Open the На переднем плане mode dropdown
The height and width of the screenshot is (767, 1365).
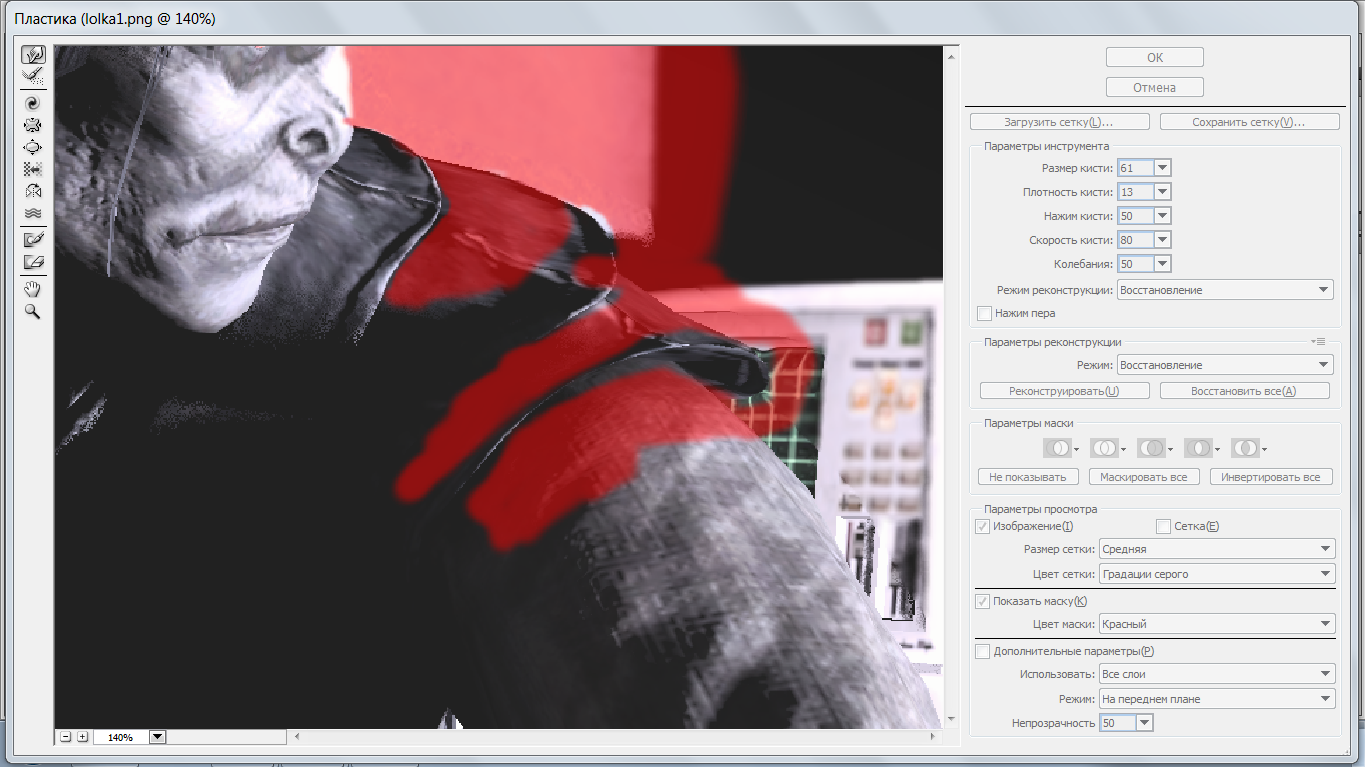coord(1217,699)
